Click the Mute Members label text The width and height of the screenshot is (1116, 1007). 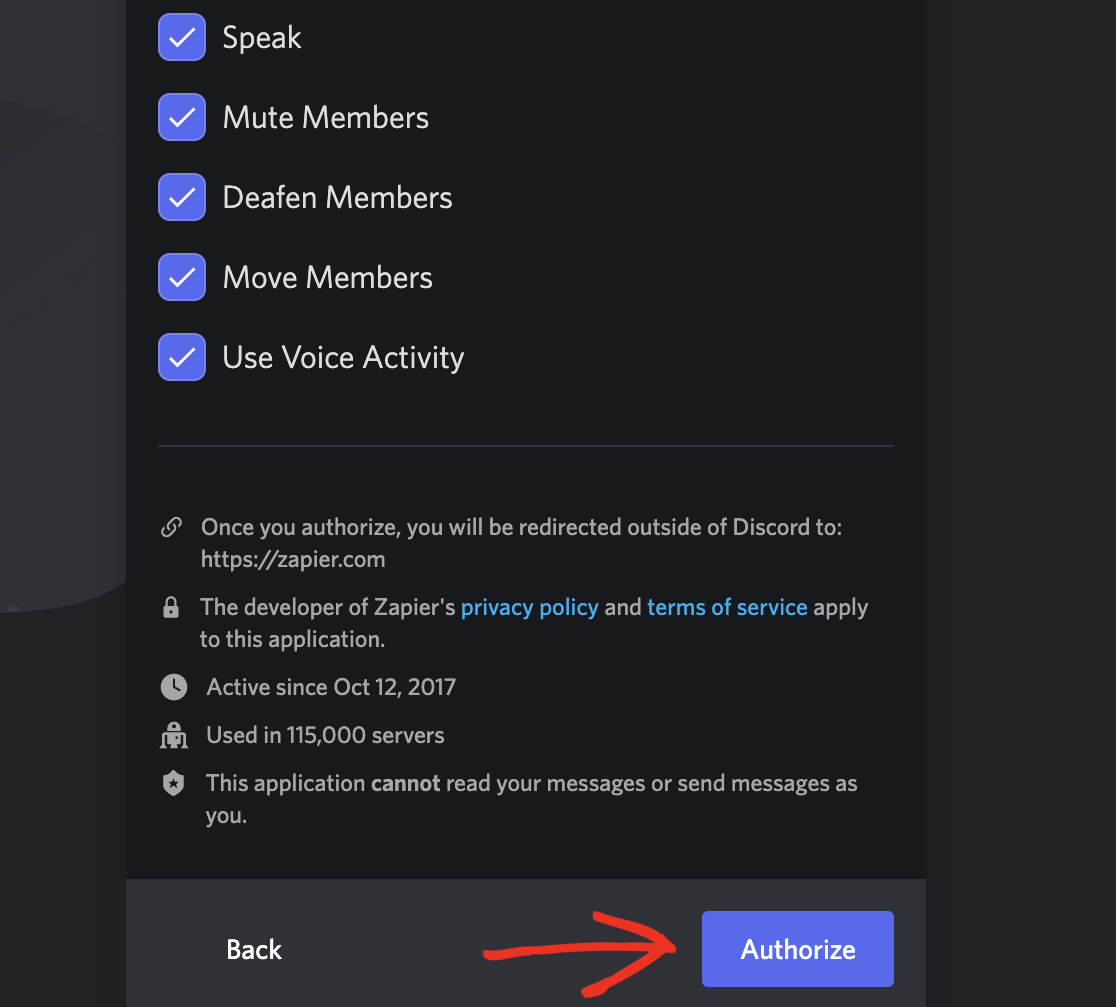[x=326, y=117]
